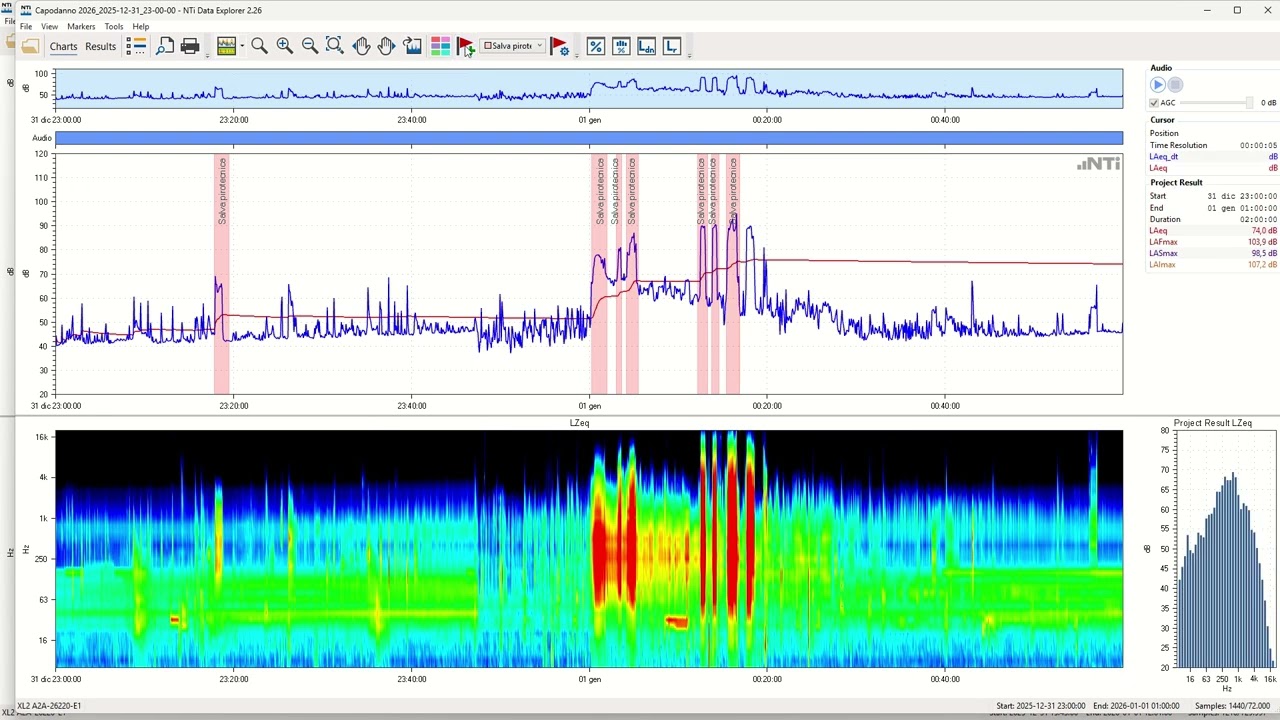Screen dimensions: 1280x720
Task: Open the color grid layout icon
Action: [x=440, y=46]
